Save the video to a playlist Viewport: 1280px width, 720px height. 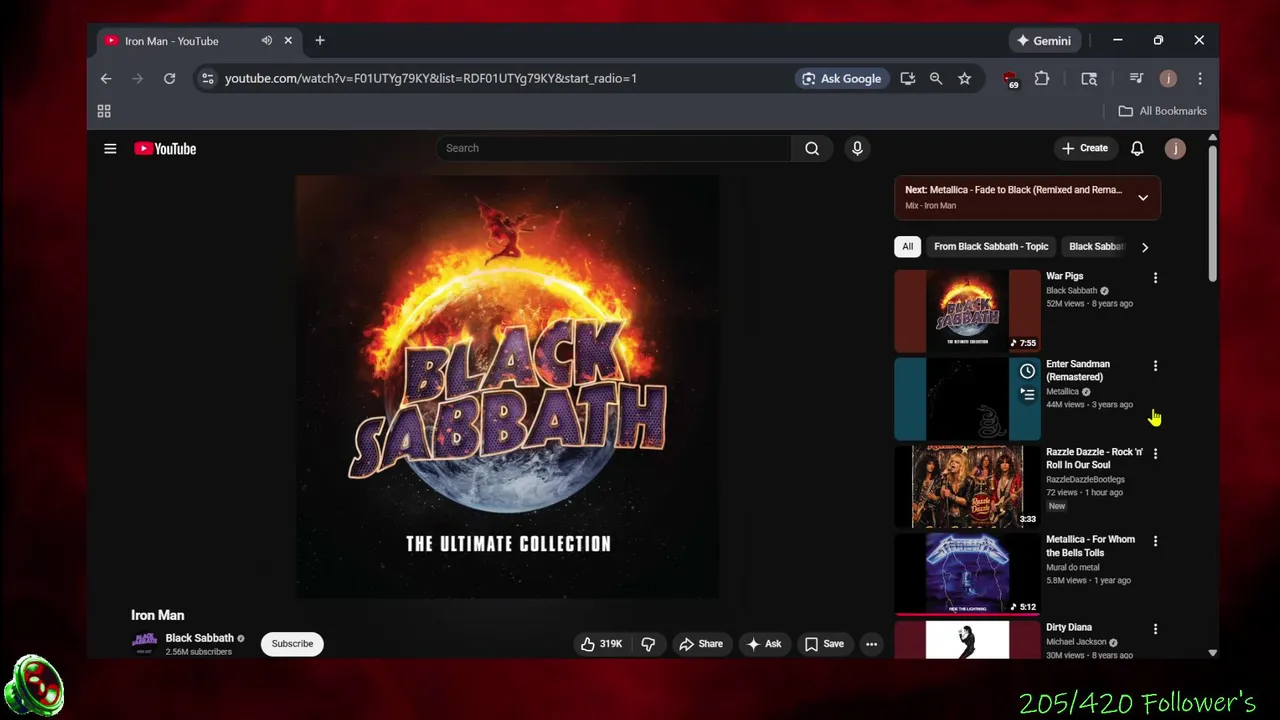(824, 644)
